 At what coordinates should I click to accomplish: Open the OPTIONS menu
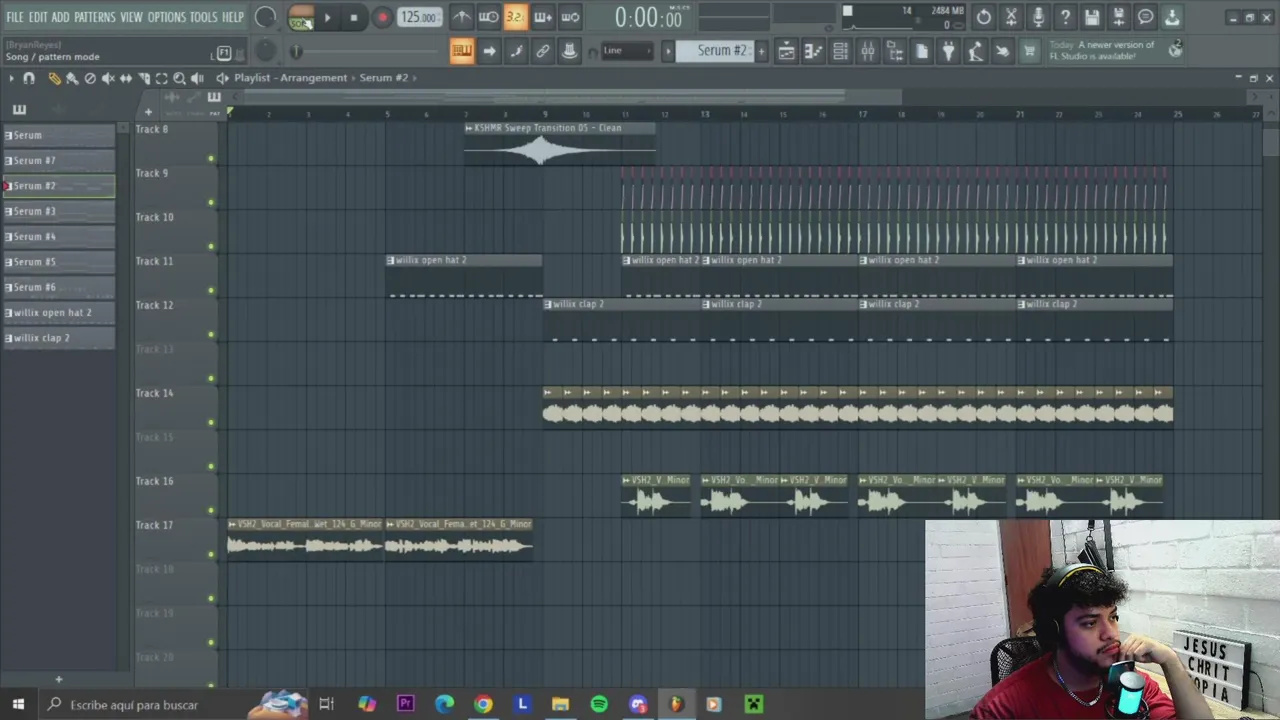(x=167, y=17)
